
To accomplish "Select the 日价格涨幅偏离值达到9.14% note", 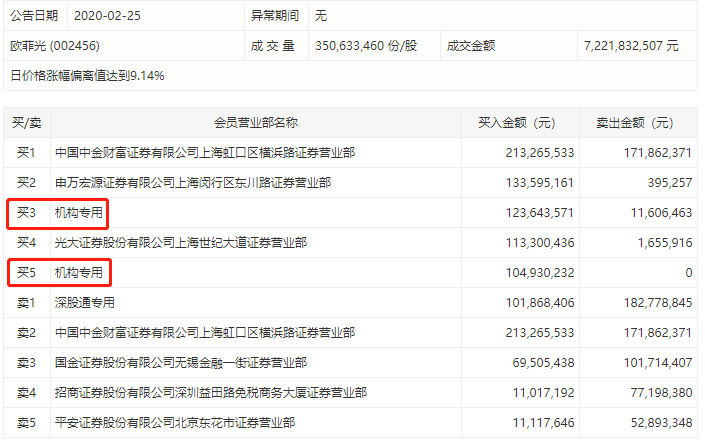I will point(87,76).
